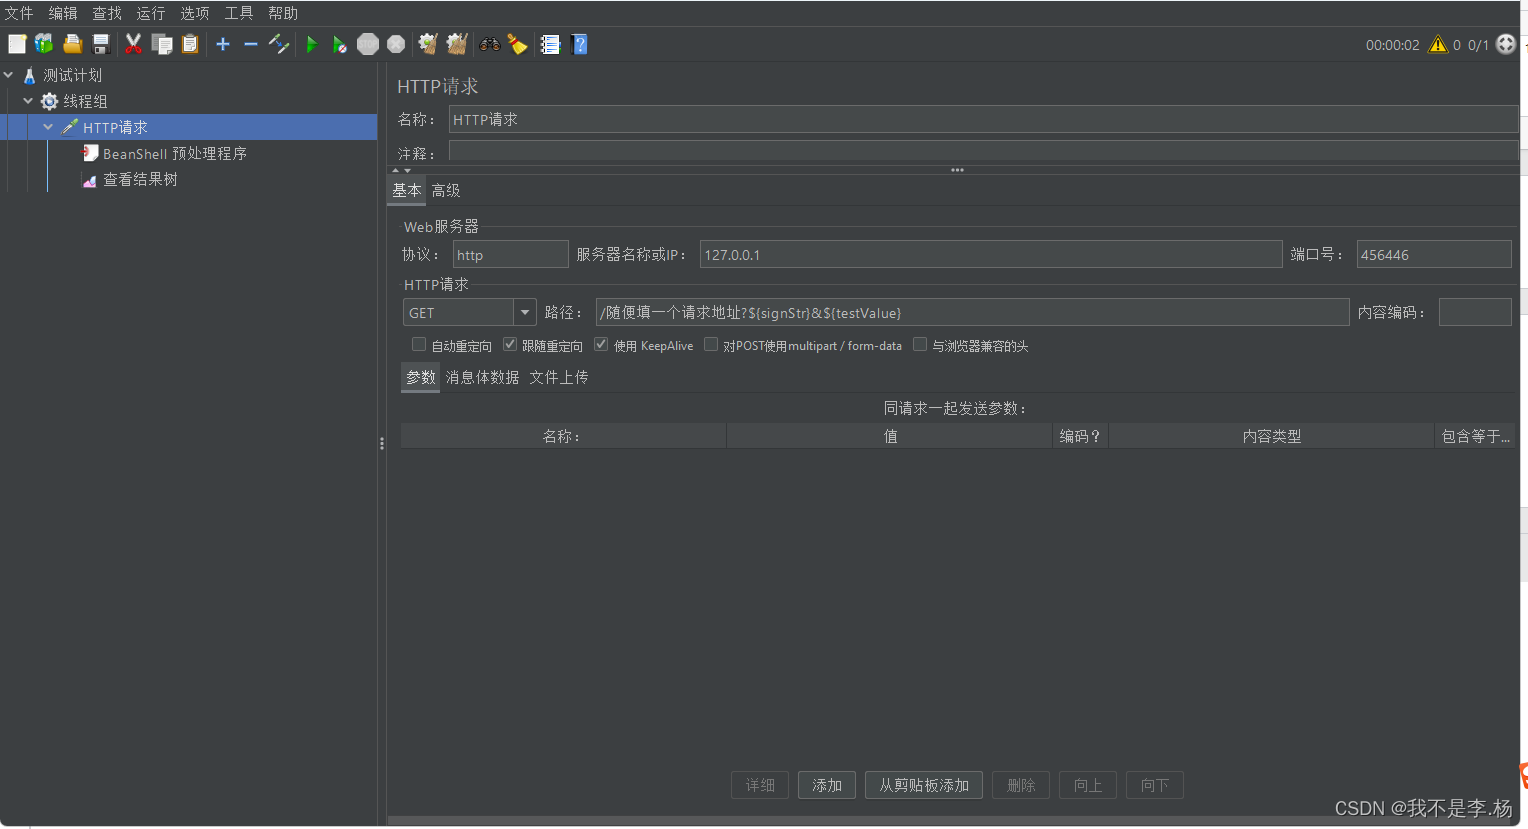Select the 线程组 node in tree
1528x829 pixels.
click(85, 101)
